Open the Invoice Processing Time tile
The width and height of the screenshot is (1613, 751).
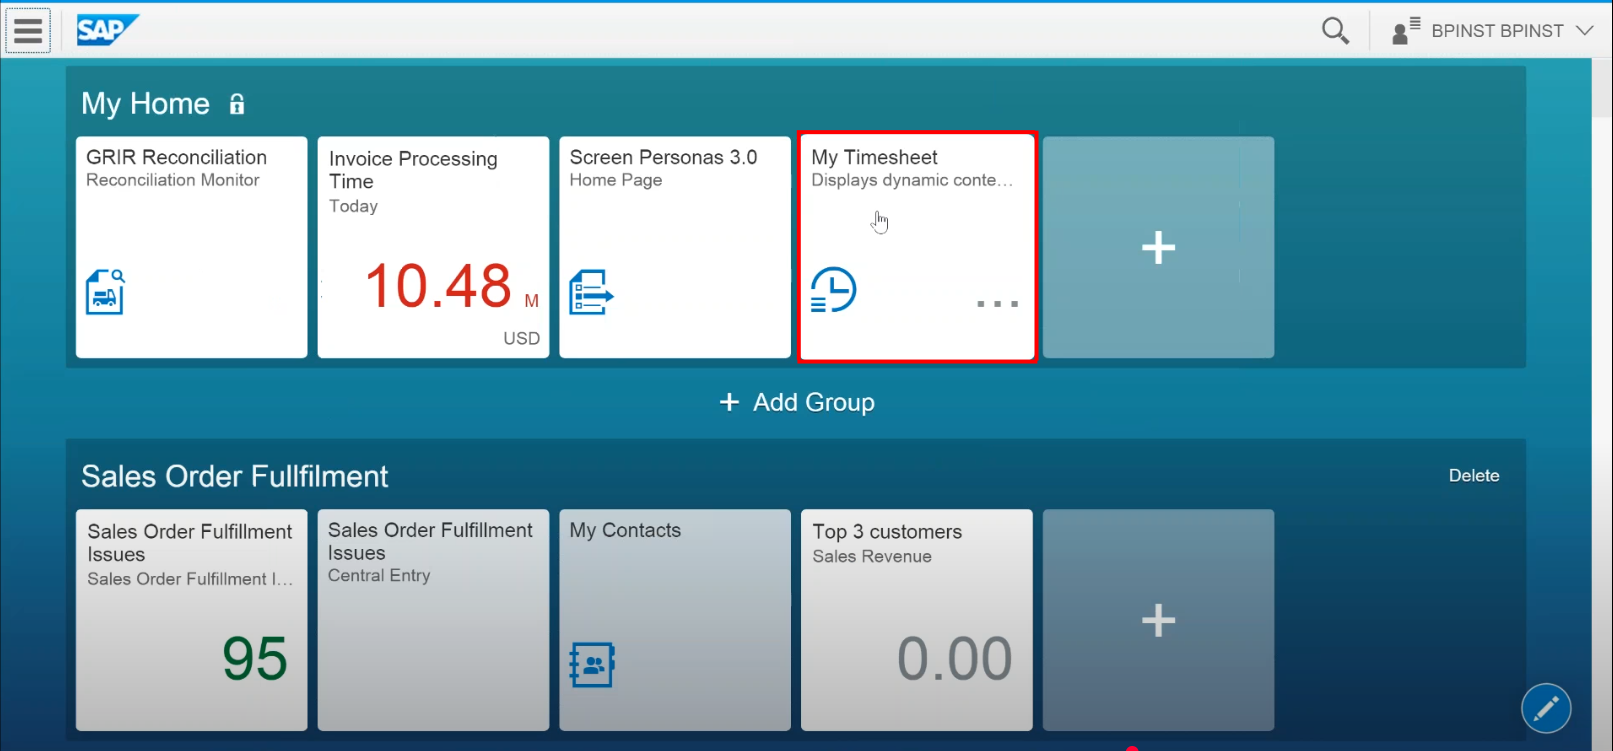[433, 248]
